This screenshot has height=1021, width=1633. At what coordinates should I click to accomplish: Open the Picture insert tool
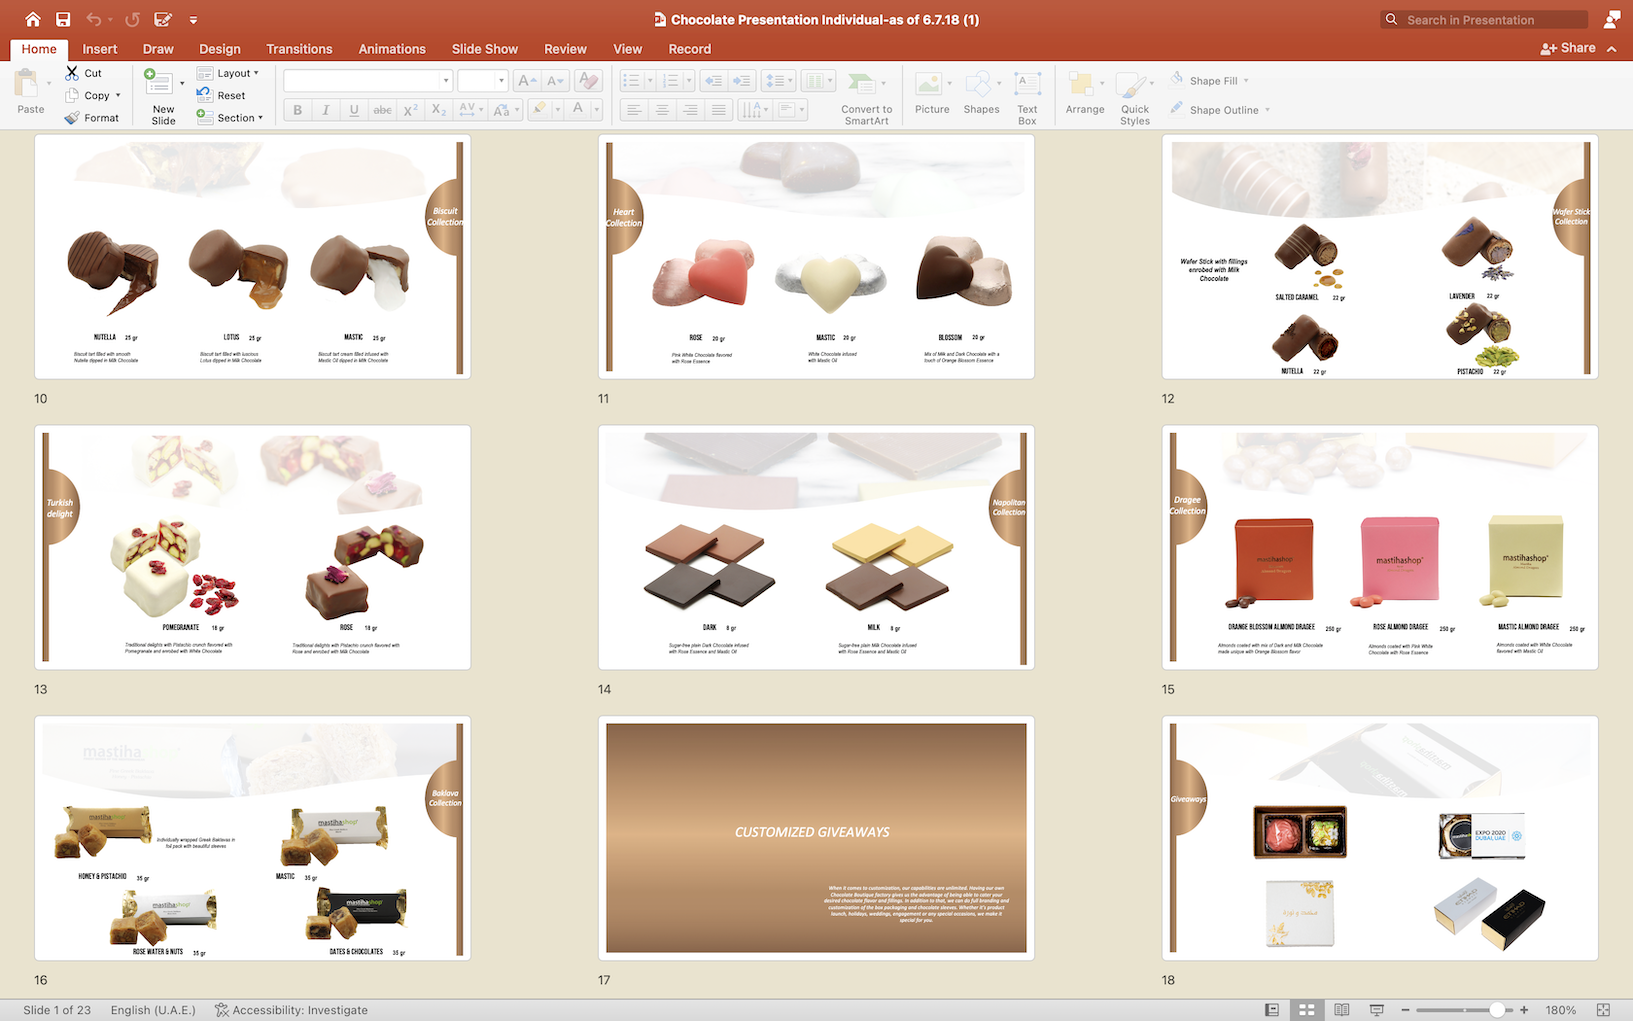click(932, 94)
